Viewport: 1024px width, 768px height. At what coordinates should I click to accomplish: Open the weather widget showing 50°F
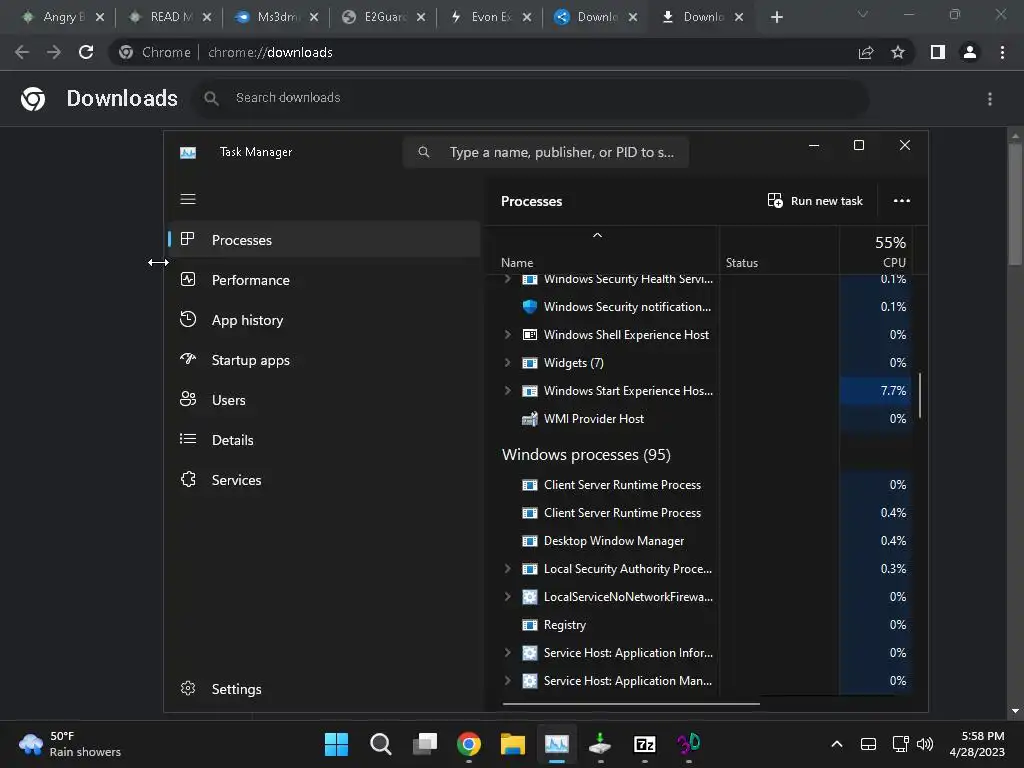point(69,744)
